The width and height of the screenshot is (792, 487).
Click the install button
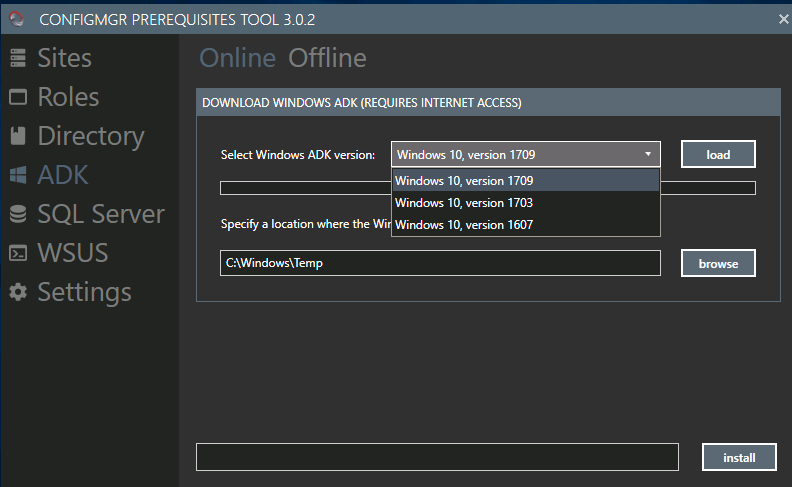739,457
